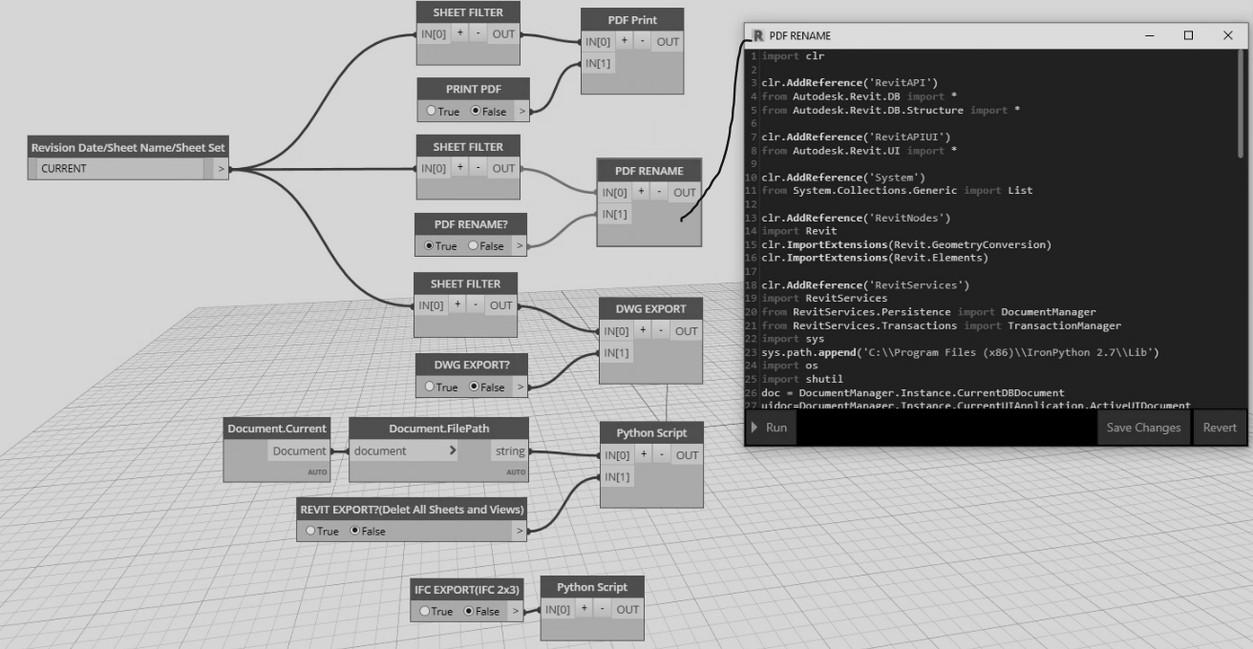Click code line 'import shutil' in editor
The width and height of the screenshot is (1253, 649).
click(802, 379)
